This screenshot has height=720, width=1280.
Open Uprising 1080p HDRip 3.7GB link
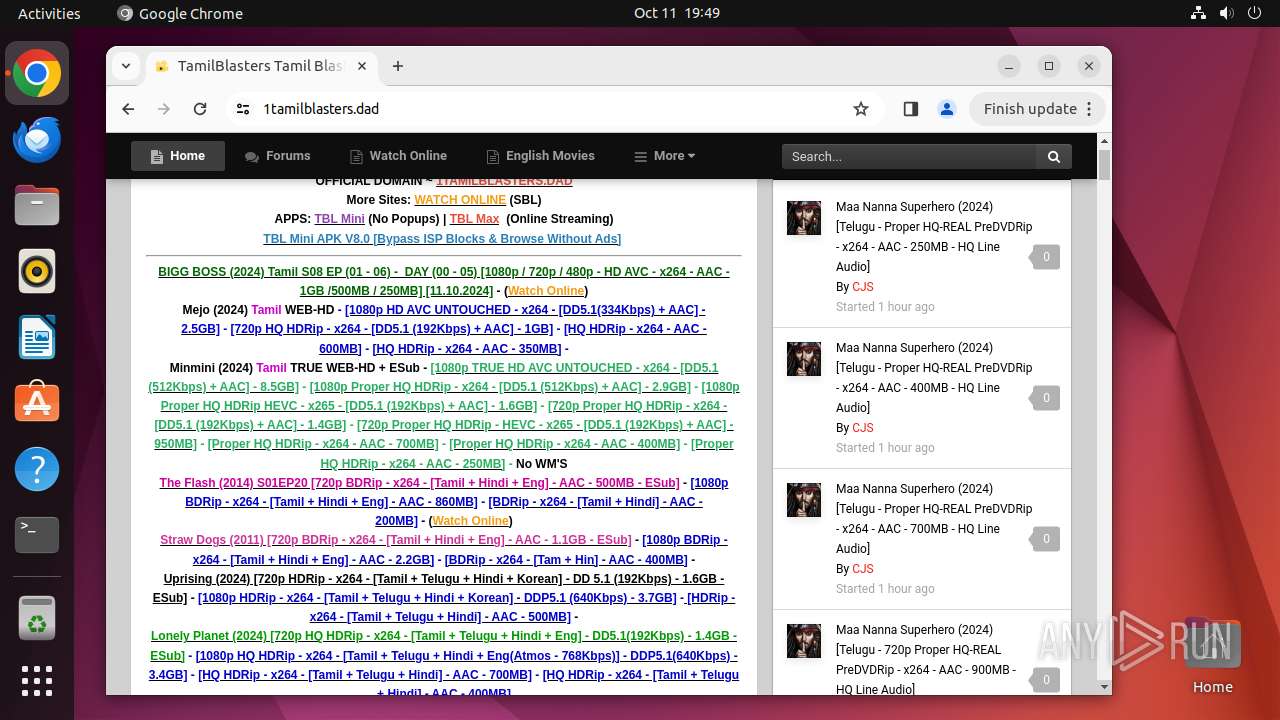pos(437,598)
